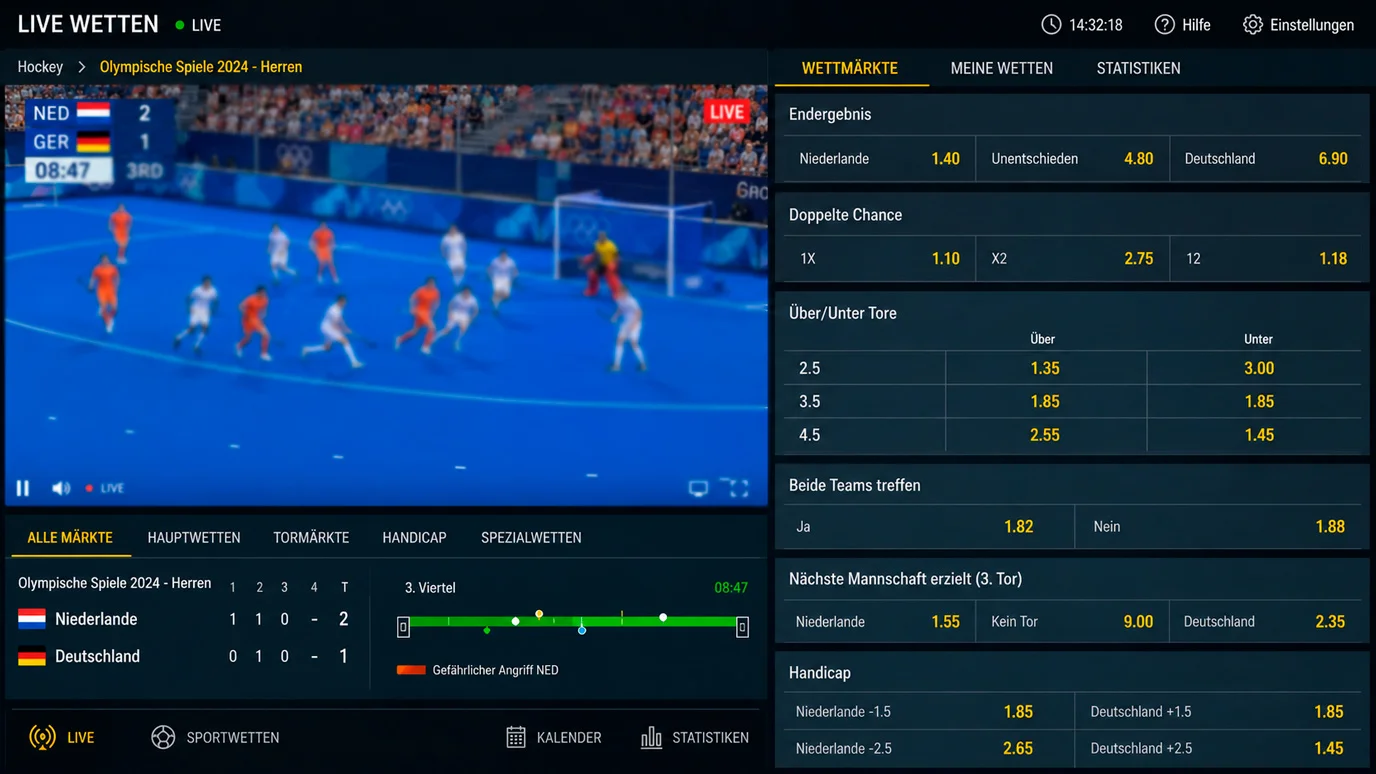This screenshot has height=774, width=1376.
Task: Click the Über/Unter Tore heading
Action: (843, 313)
